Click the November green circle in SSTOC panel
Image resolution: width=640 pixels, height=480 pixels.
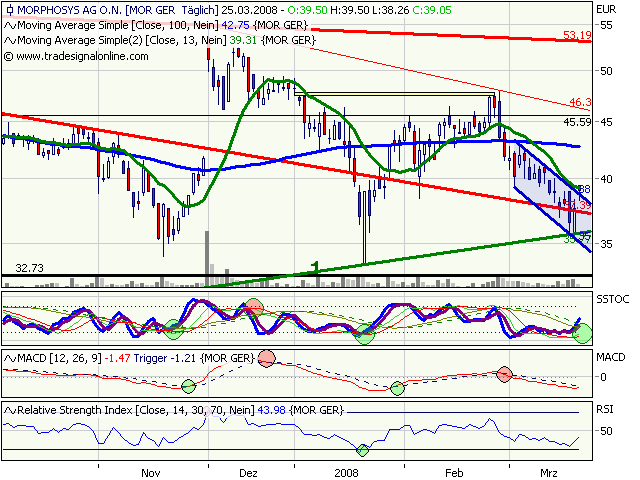click(173, 329)
